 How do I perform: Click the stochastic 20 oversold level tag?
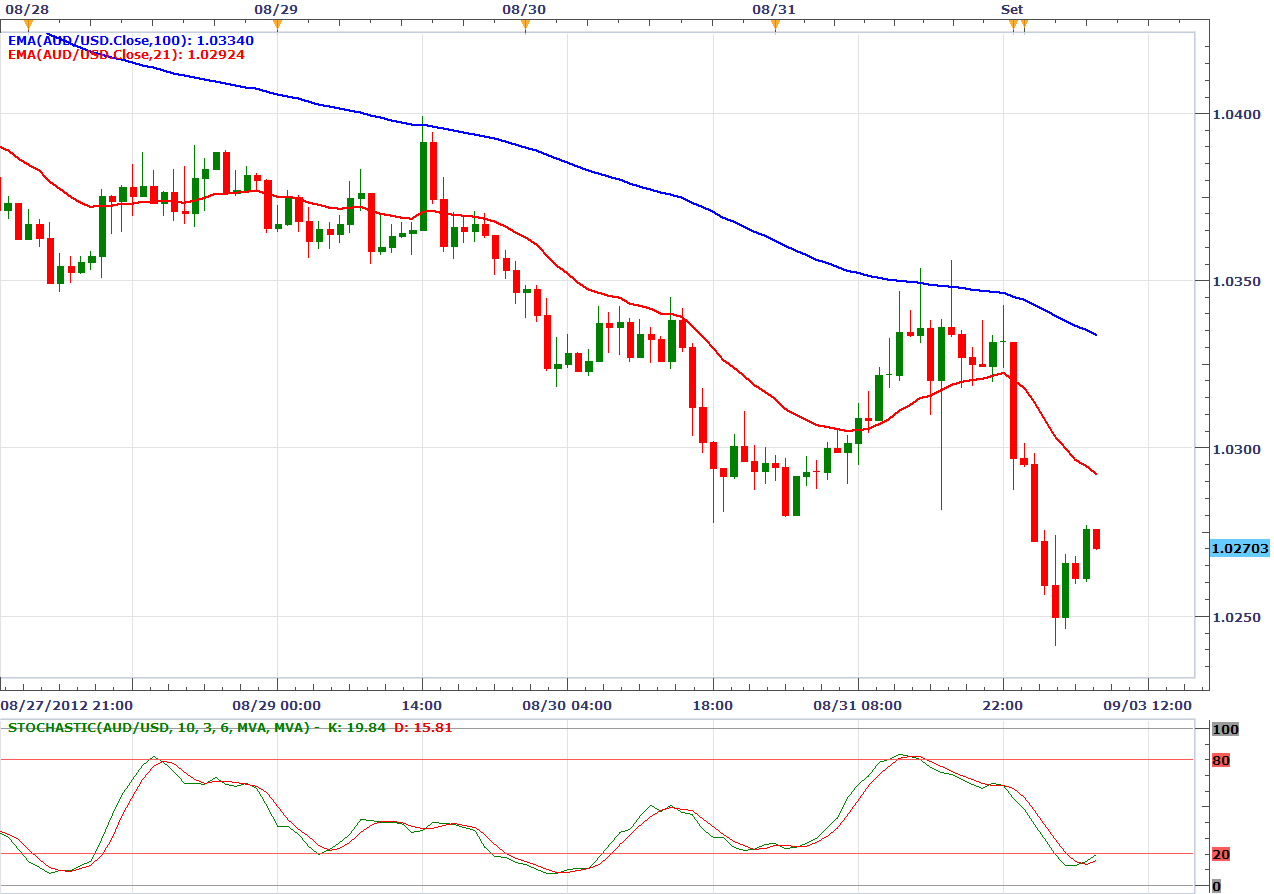[1221, 854]
